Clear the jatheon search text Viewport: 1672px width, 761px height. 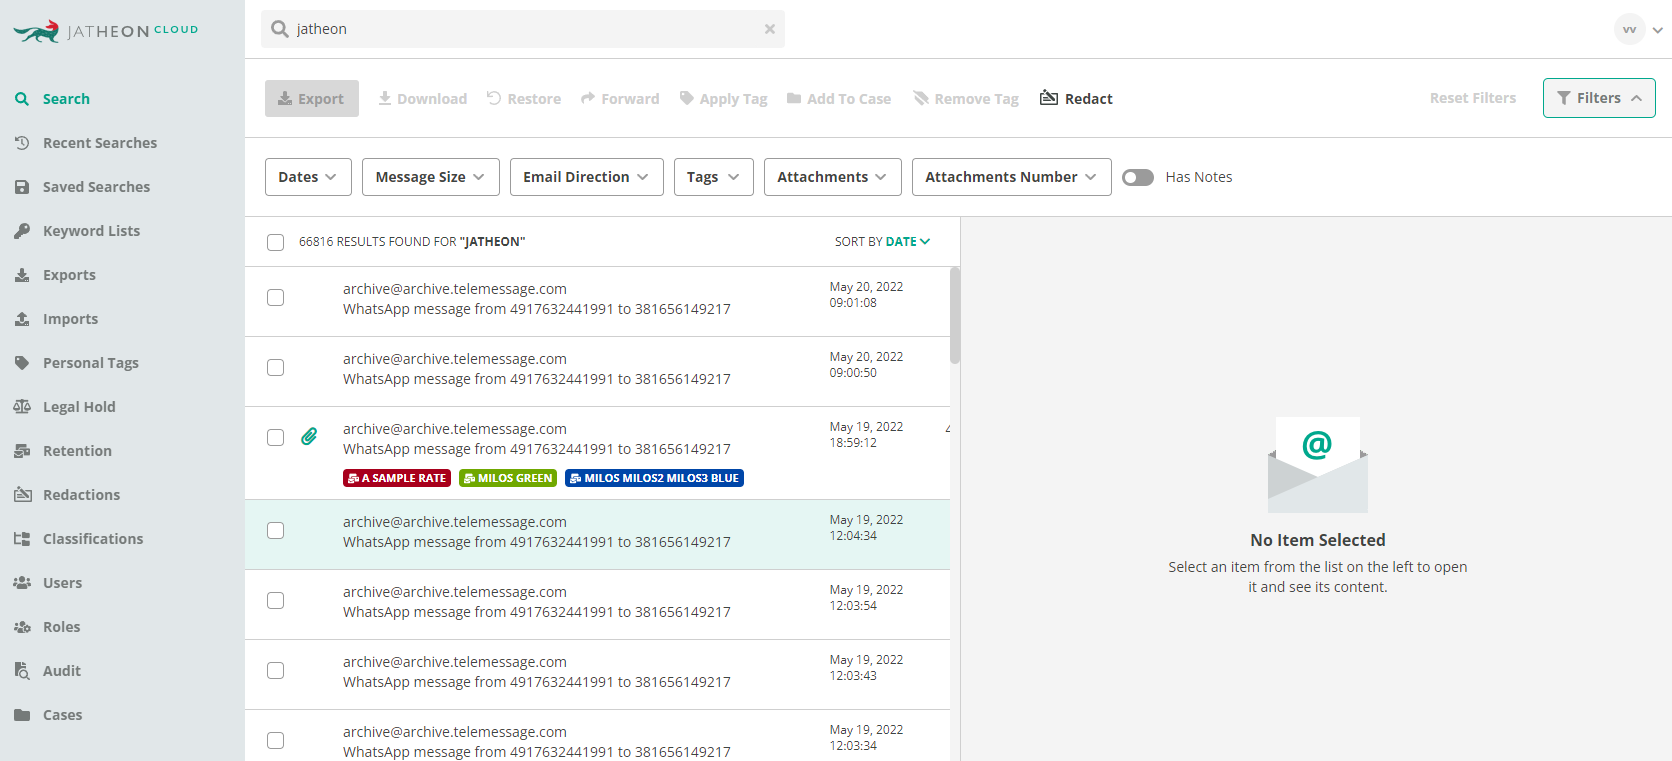(770, 29)
